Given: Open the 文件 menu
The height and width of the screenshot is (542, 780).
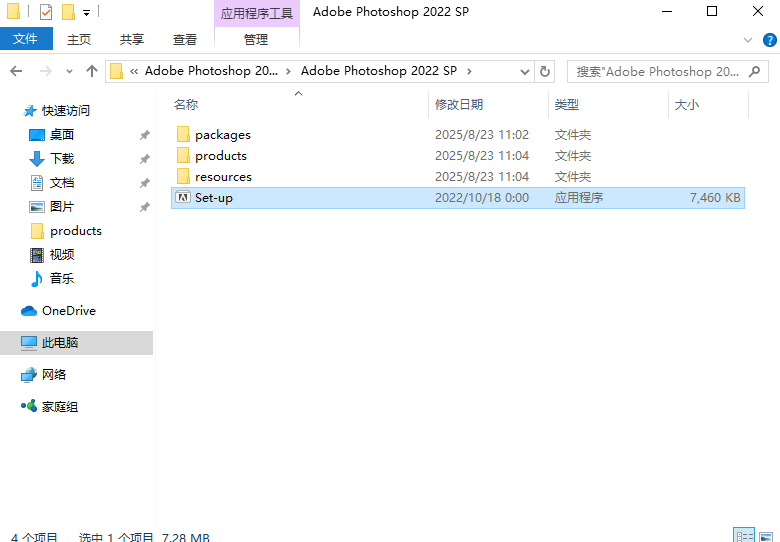Looking at the screenshot, I should 26,39.
